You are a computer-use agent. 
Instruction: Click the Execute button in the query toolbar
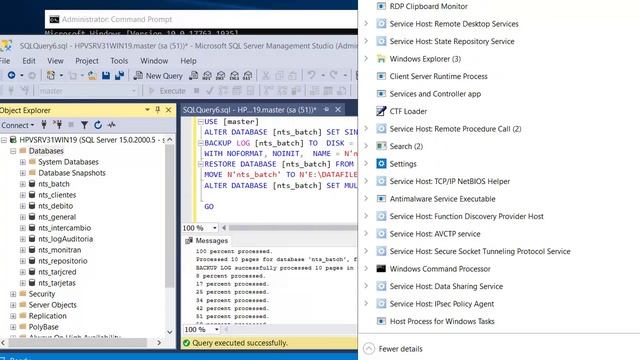(167, 91)
